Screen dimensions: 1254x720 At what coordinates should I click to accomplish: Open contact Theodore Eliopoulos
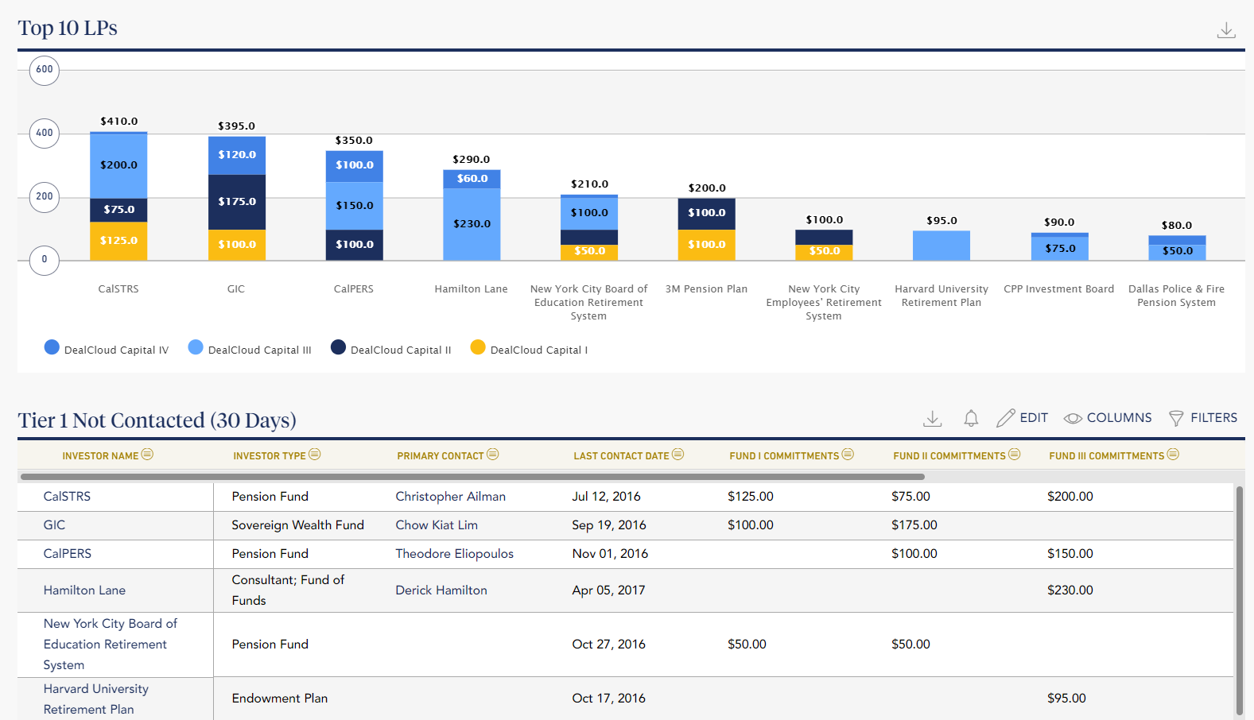coord(454,553)
